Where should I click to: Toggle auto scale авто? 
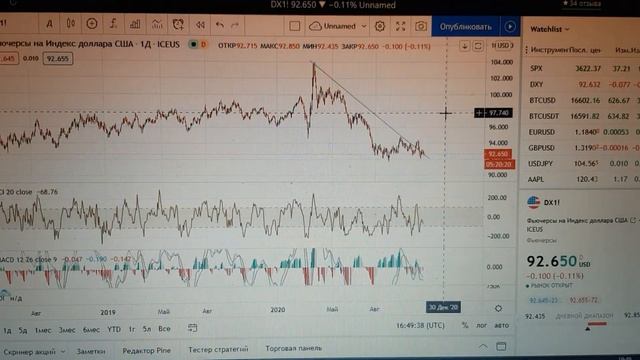coord(502,325)
